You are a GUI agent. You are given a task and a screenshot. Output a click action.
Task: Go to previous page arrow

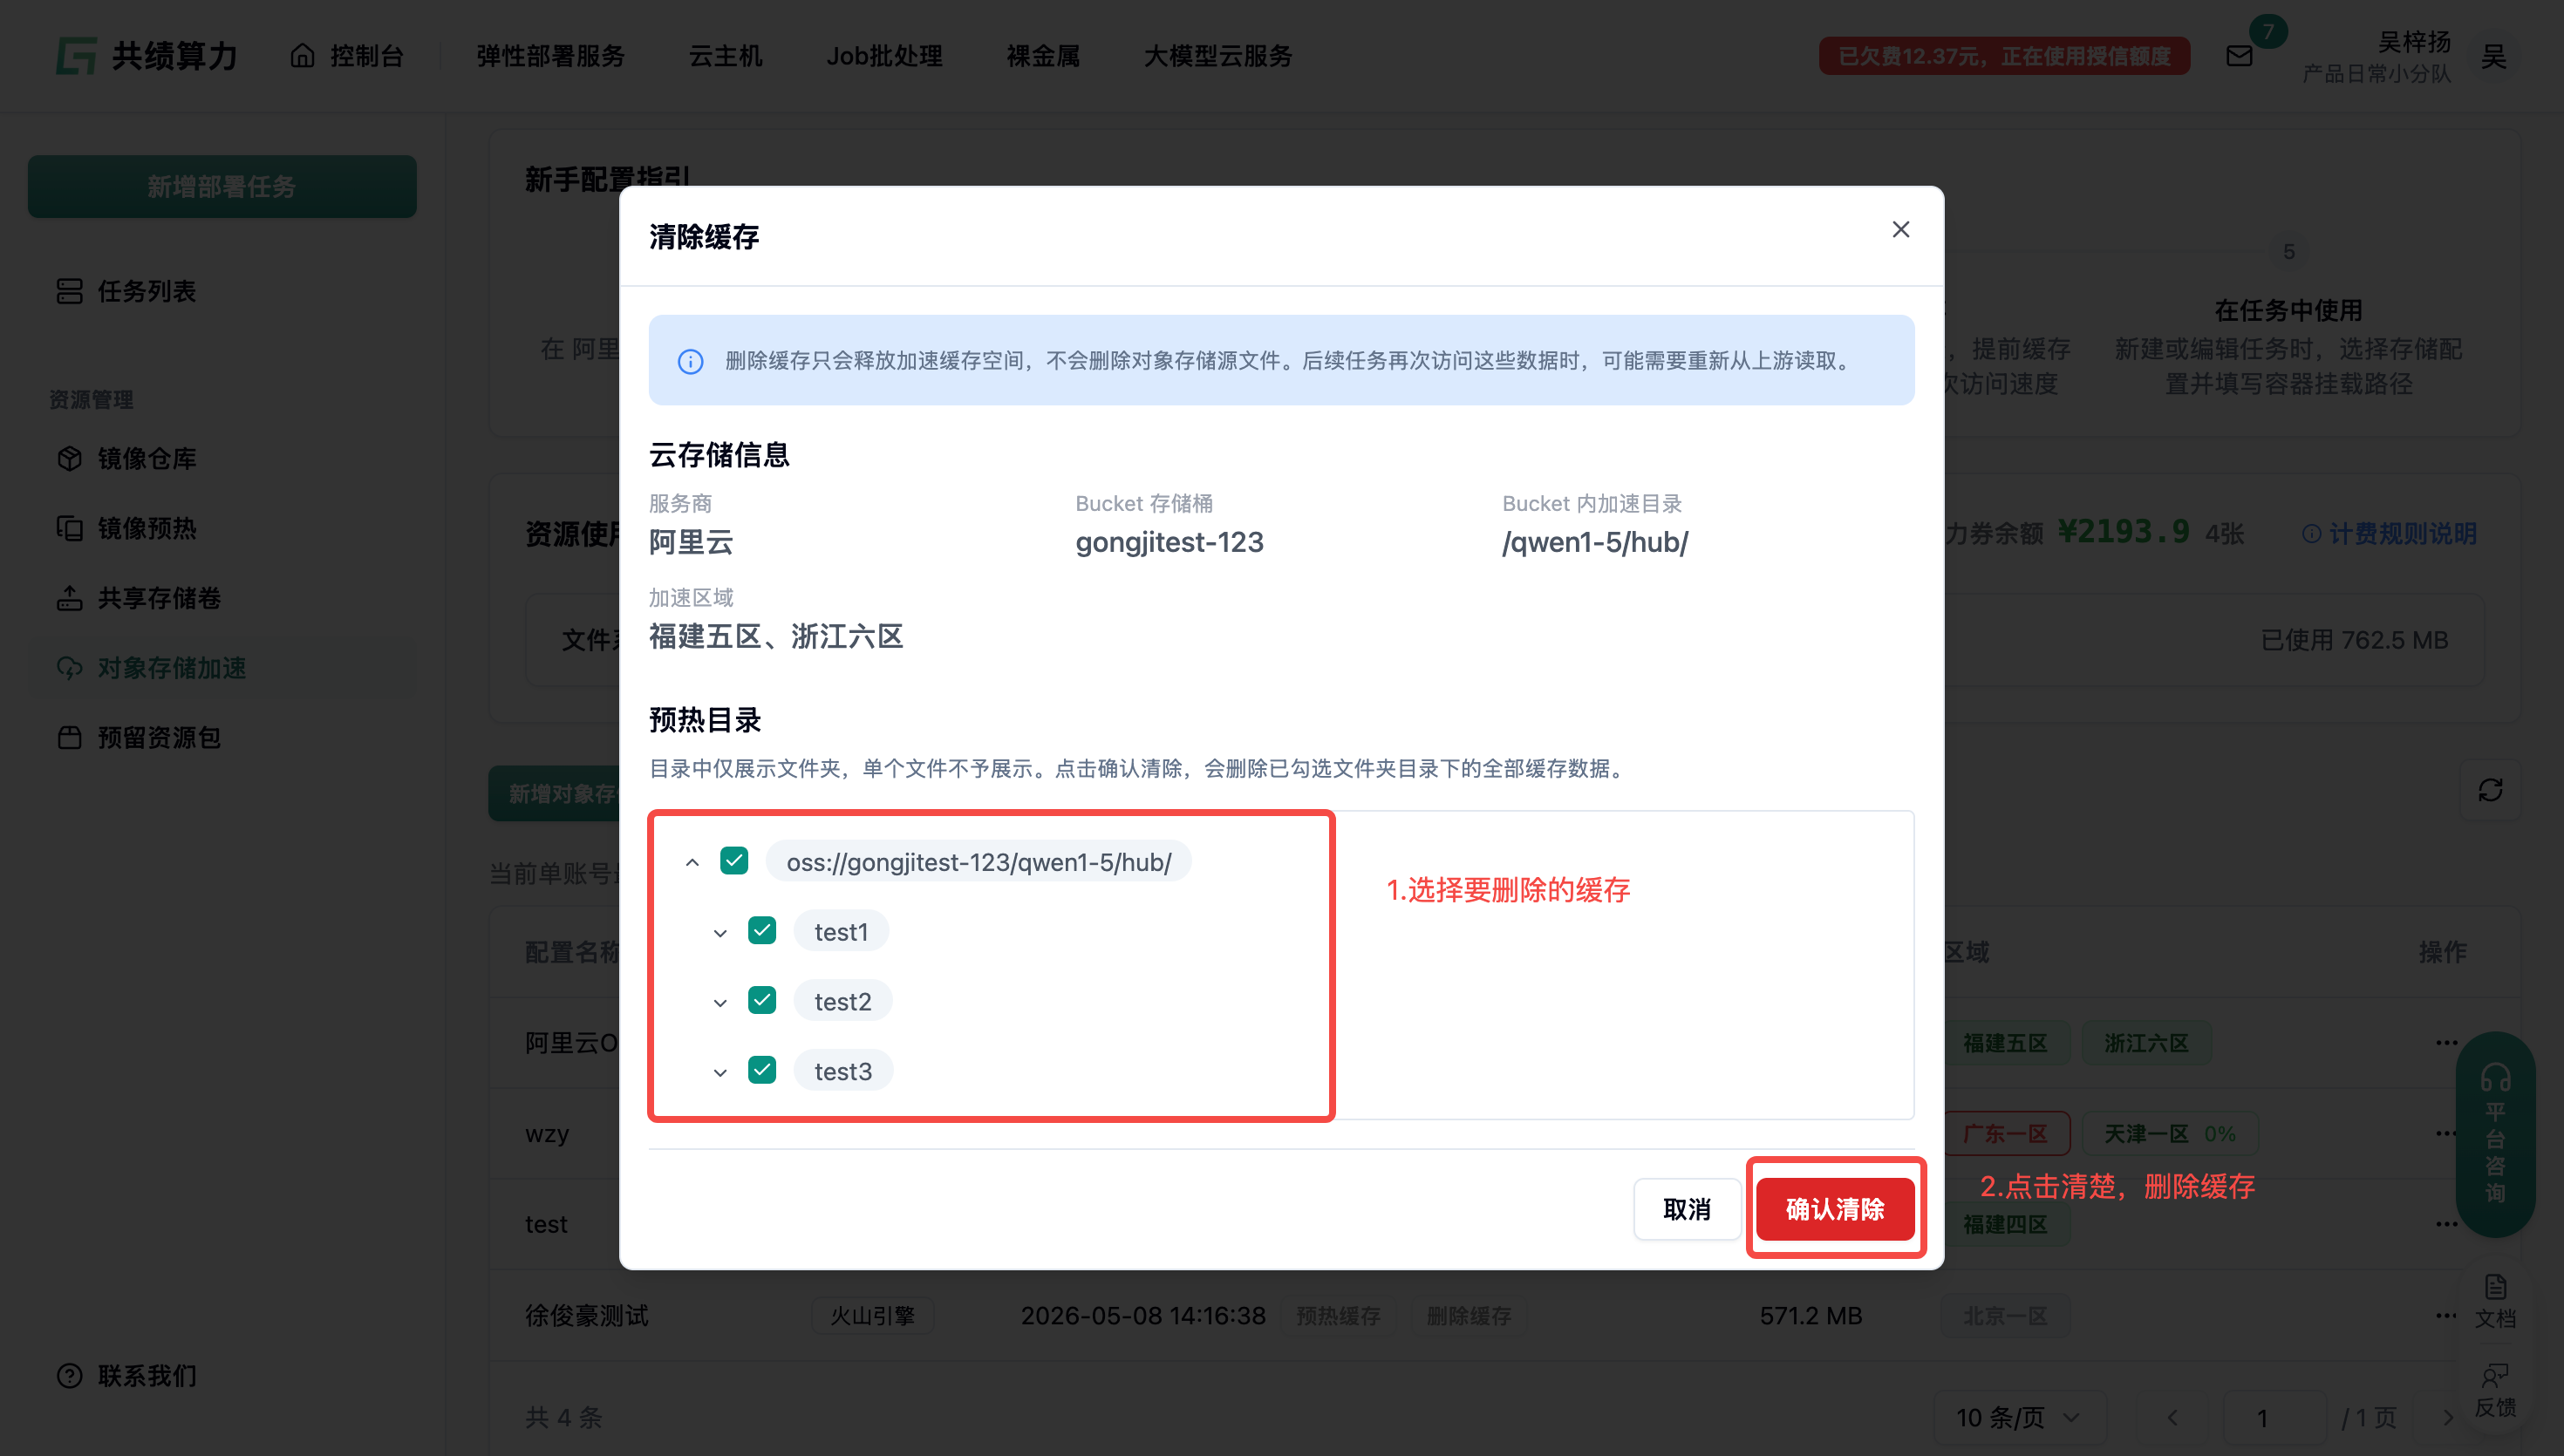2172,1417
